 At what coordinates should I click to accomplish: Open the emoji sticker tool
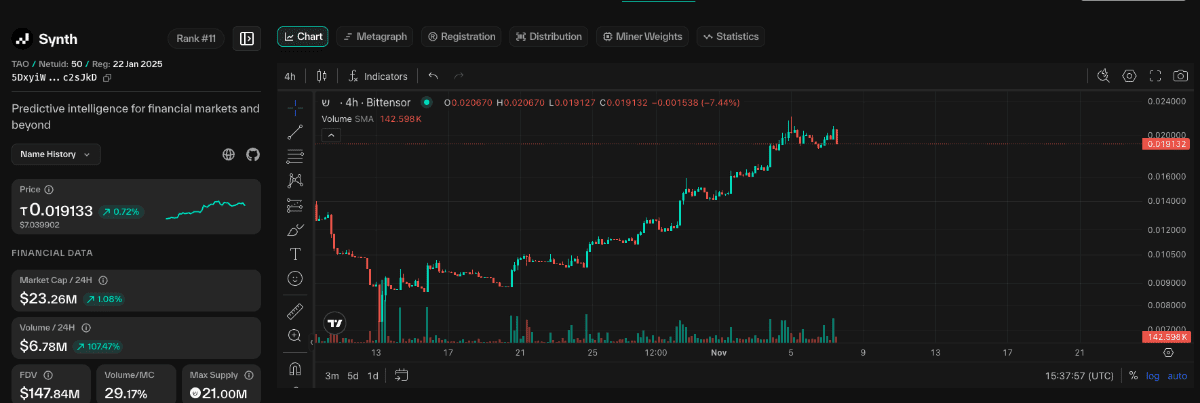click(x=295, y=278)
